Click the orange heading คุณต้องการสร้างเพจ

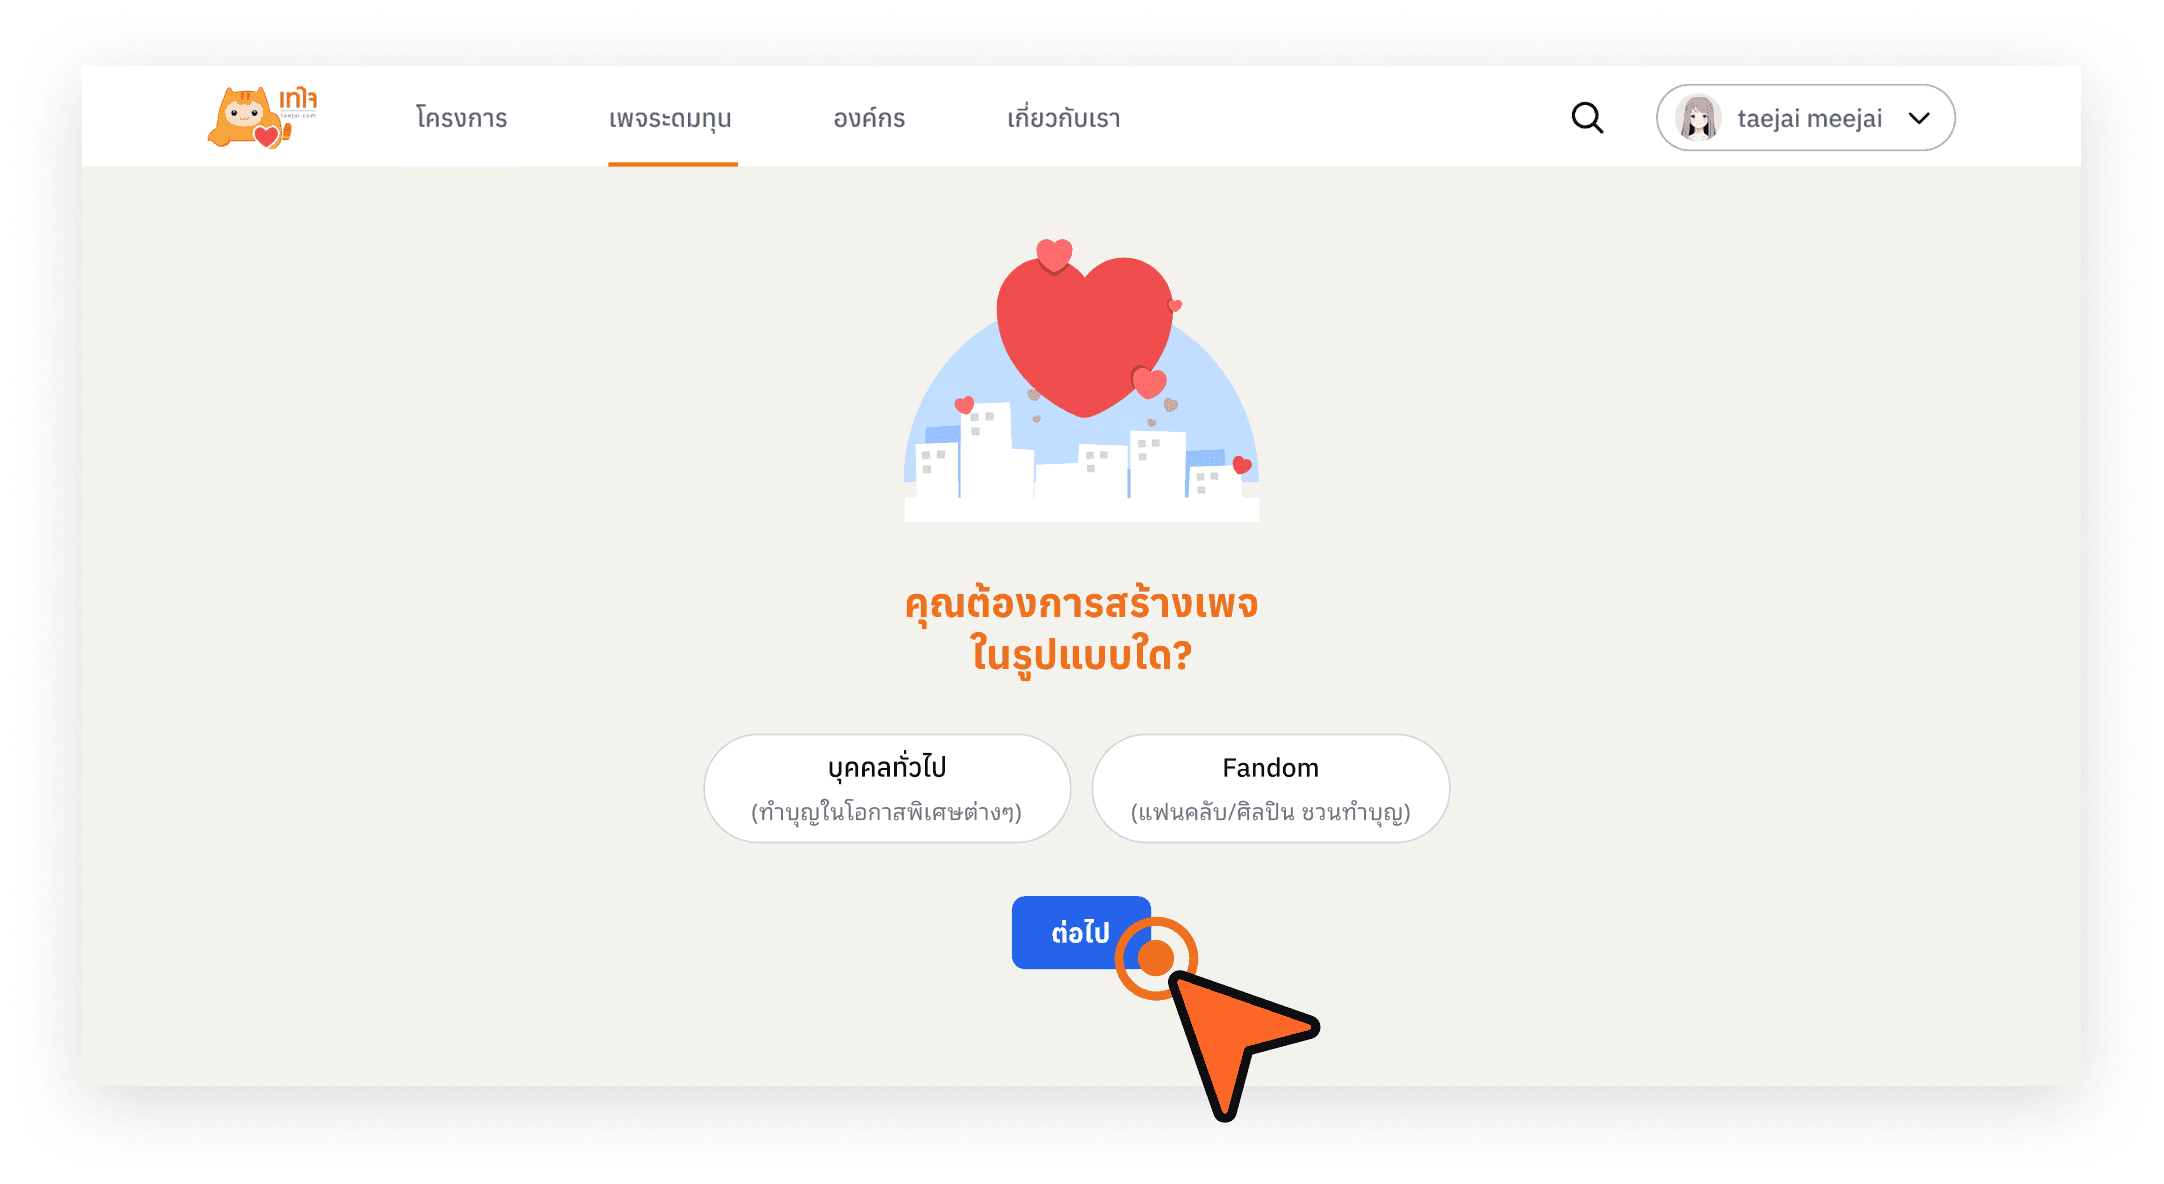(1081, 604)
